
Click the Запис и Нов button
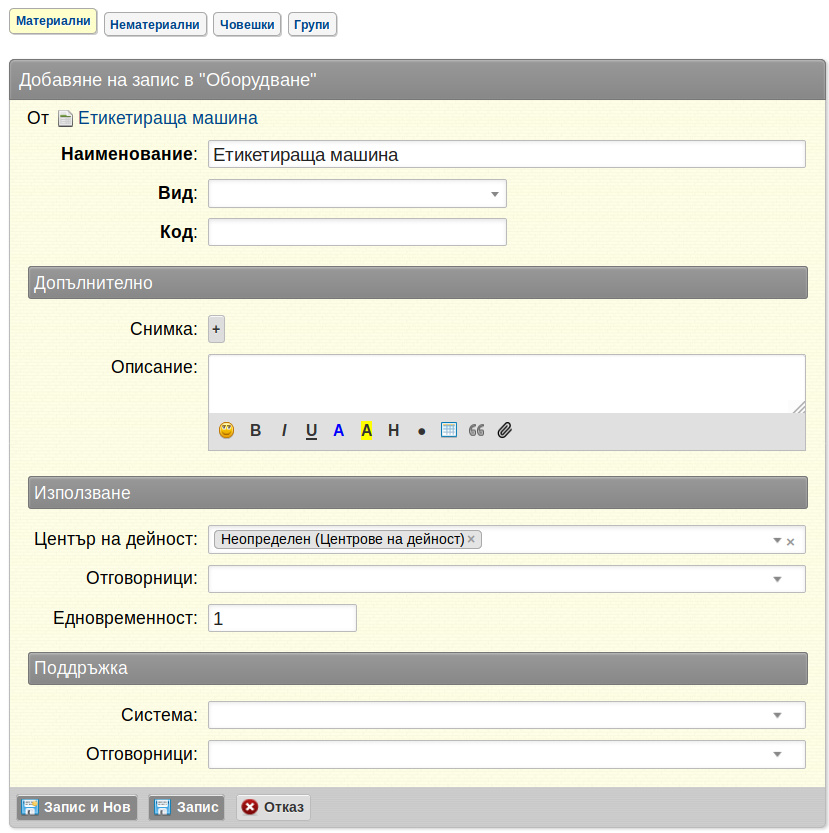pyautogui.click(x=77, y=808)
